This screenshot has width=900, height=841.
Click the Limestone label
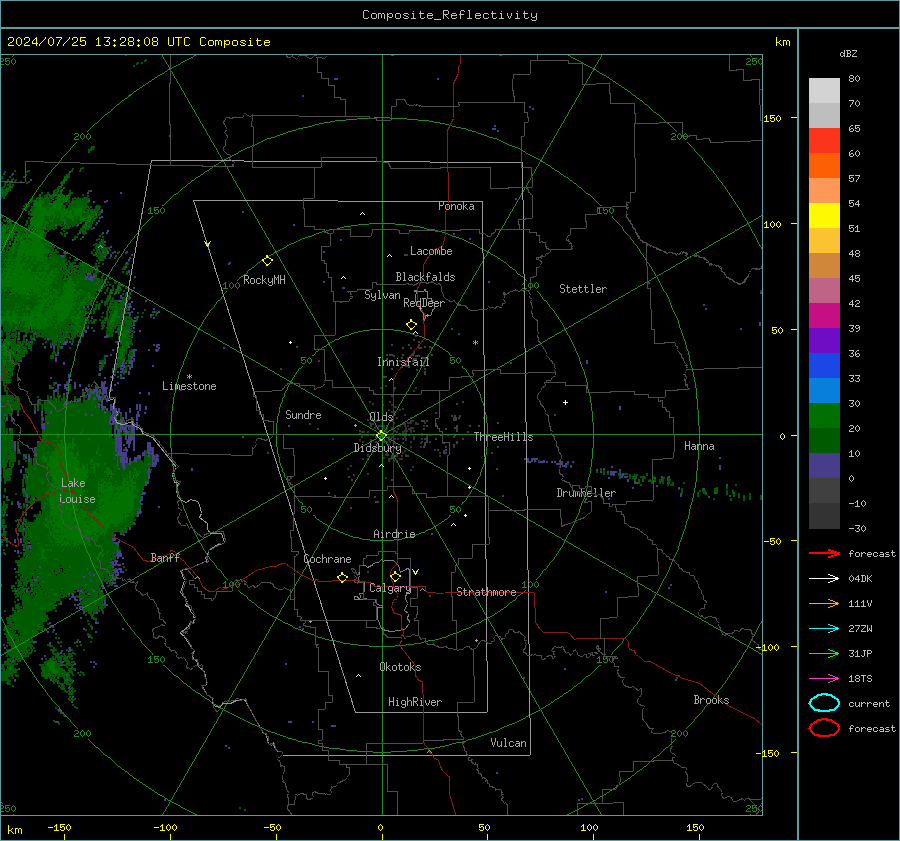189,386
